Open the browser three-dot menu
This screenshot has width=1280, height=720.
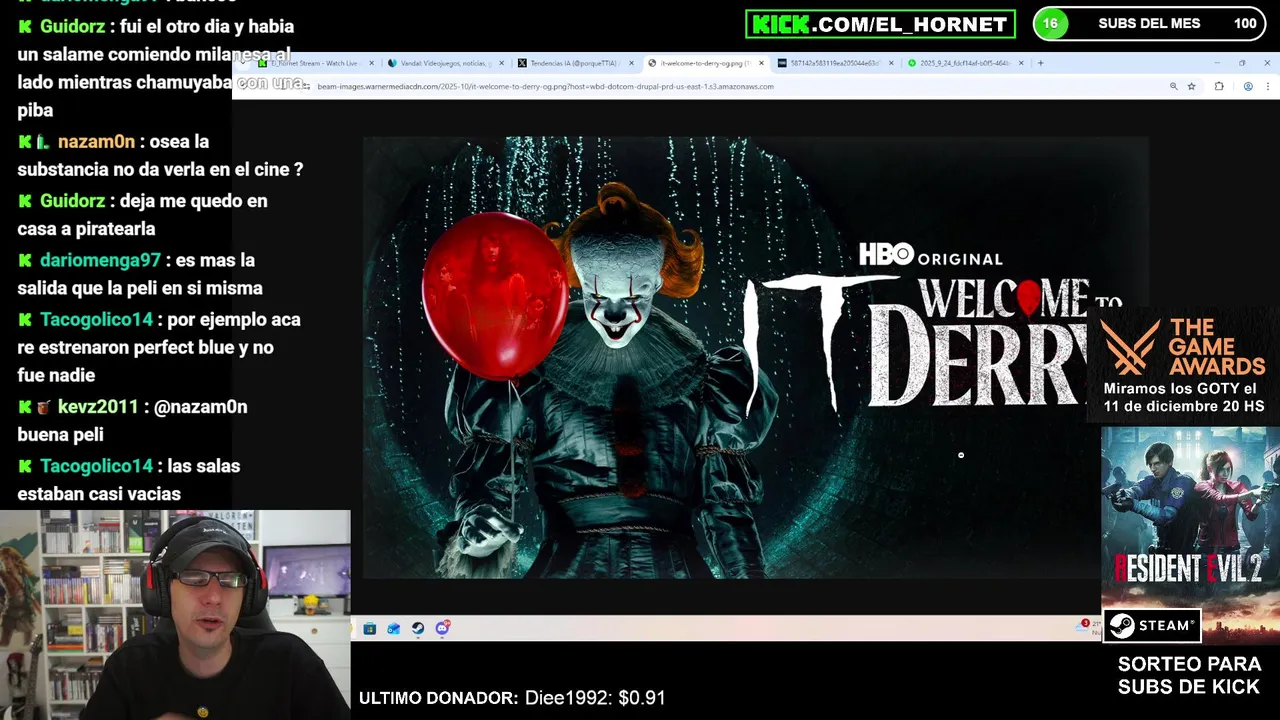[x=1266, y=86]
